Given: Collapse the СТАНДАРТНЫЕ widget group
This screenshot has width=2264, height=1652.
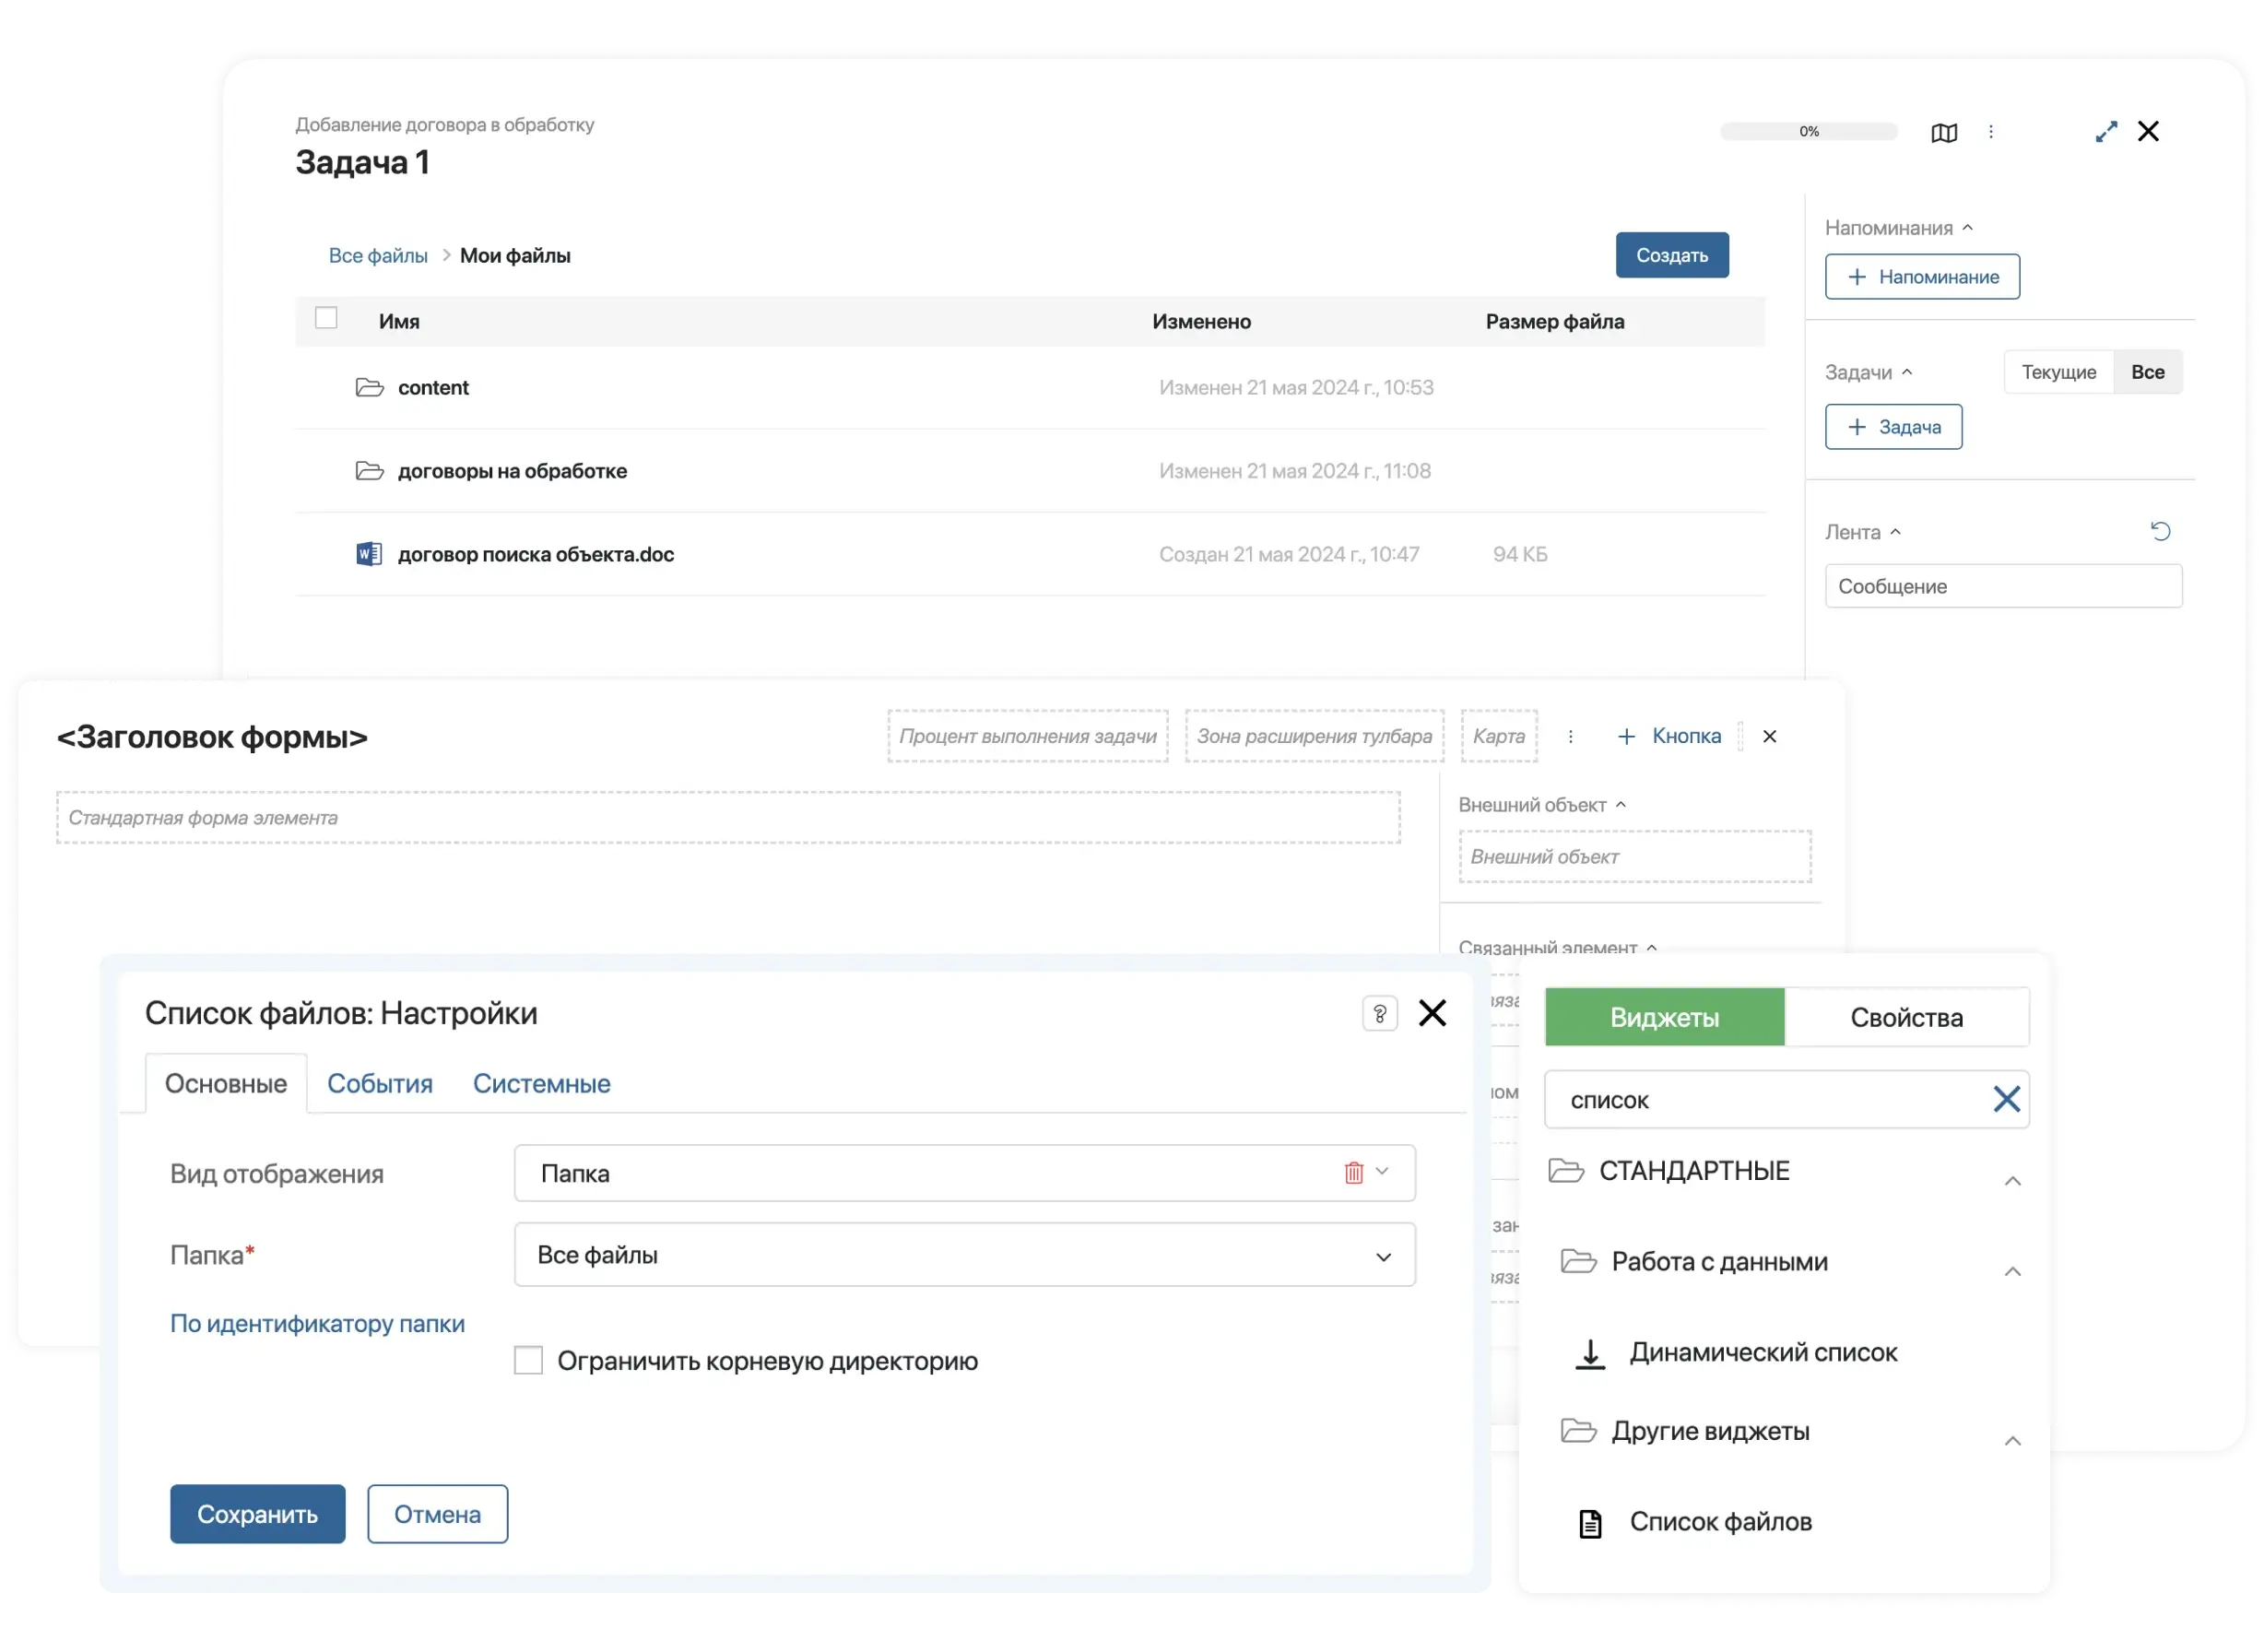Looking at the screenshot, I should tap(2012, 1181).
